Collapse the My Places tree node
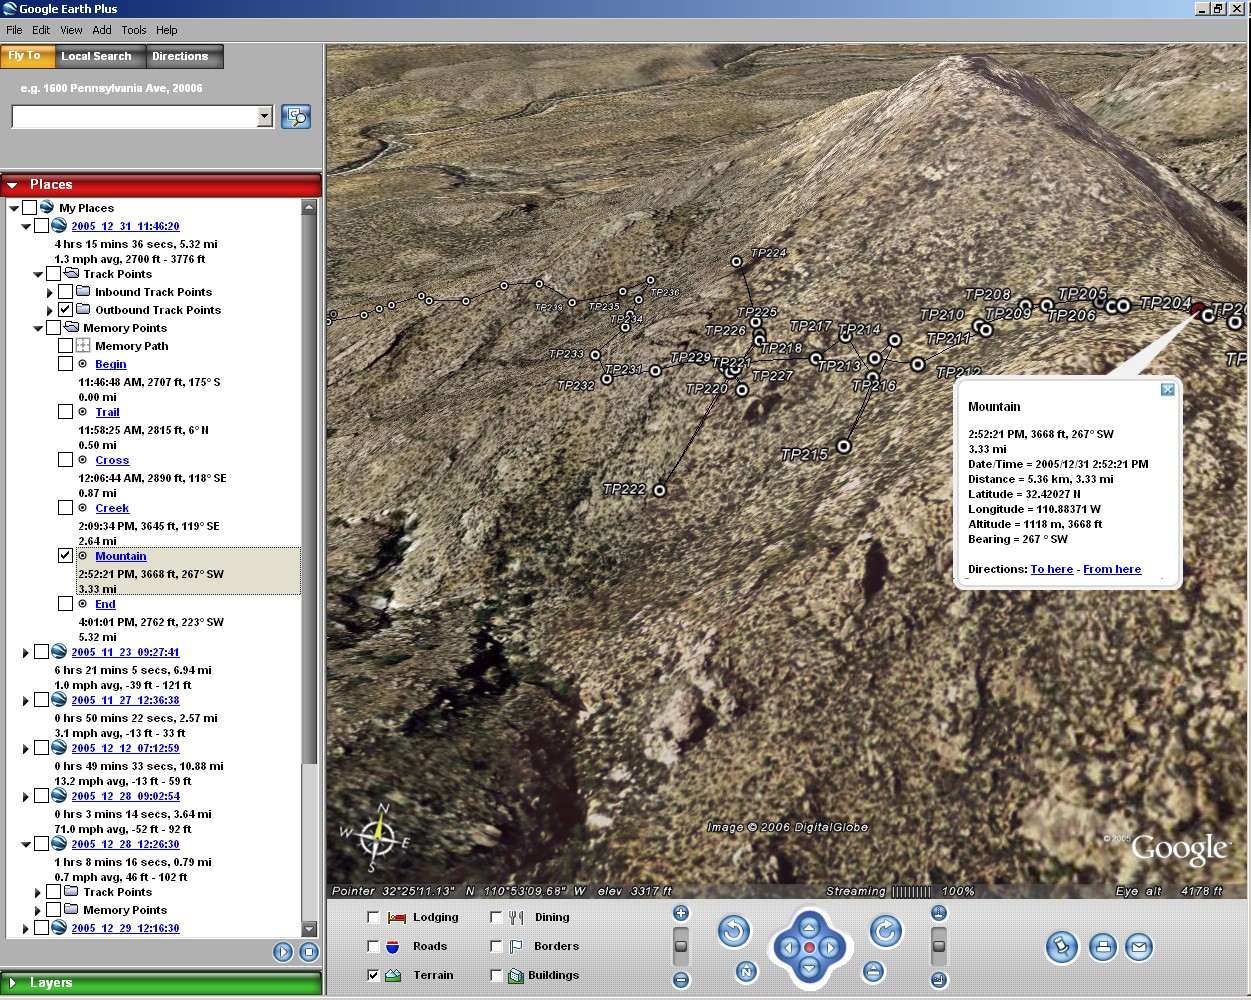Screen dimensions: 1251x1000 click(14, 208)
